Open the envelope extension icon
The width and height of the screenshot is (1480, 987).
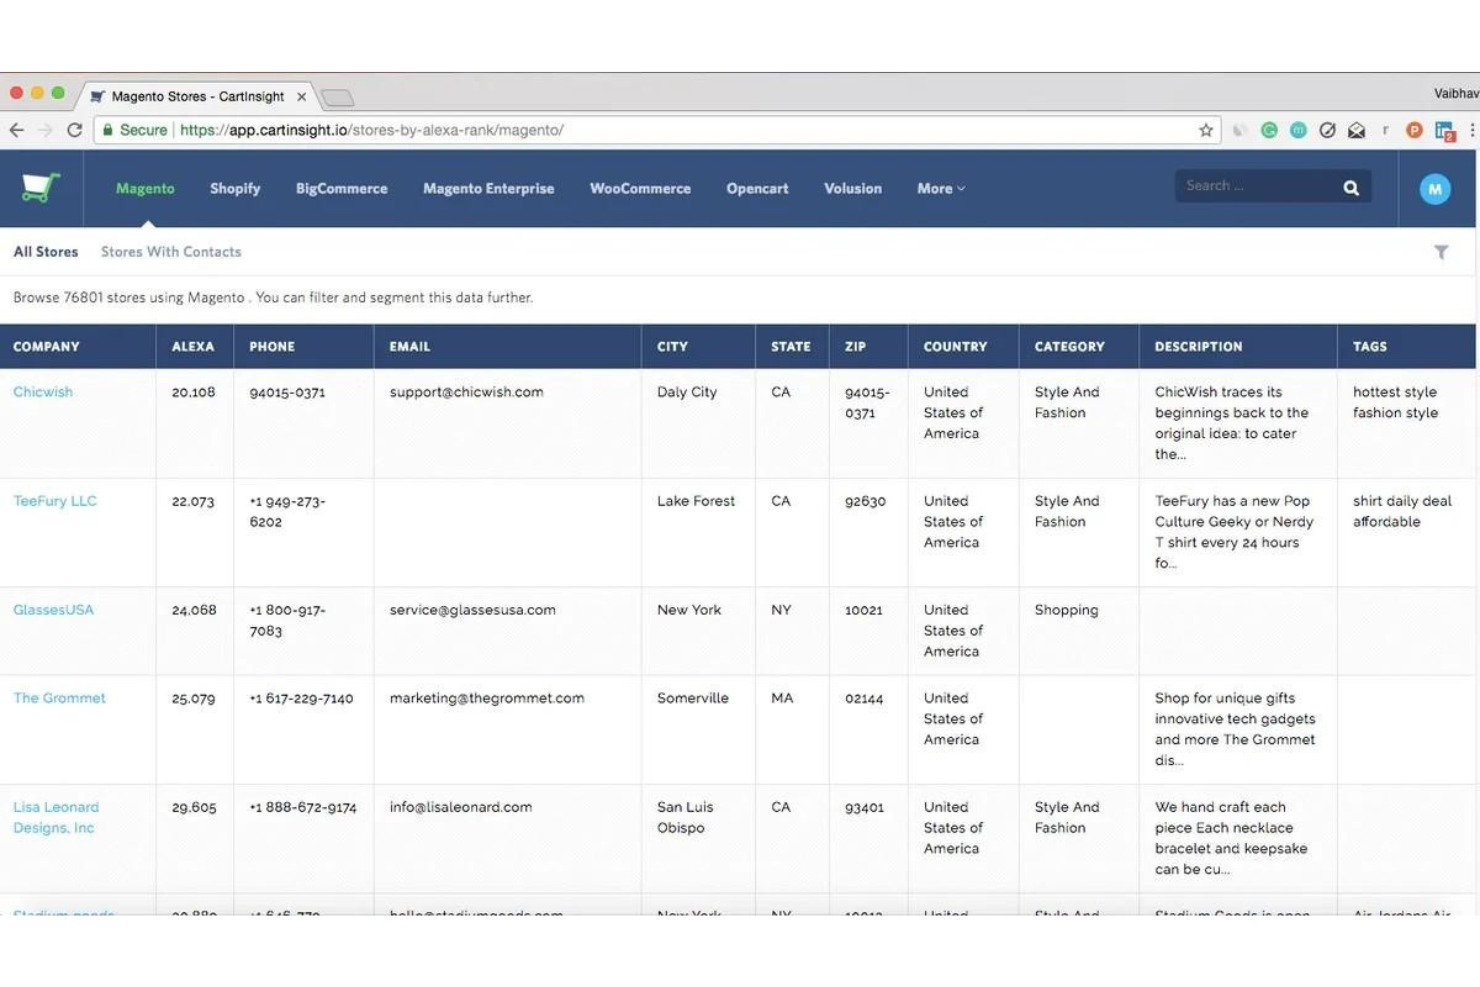tap(1357, 129)
